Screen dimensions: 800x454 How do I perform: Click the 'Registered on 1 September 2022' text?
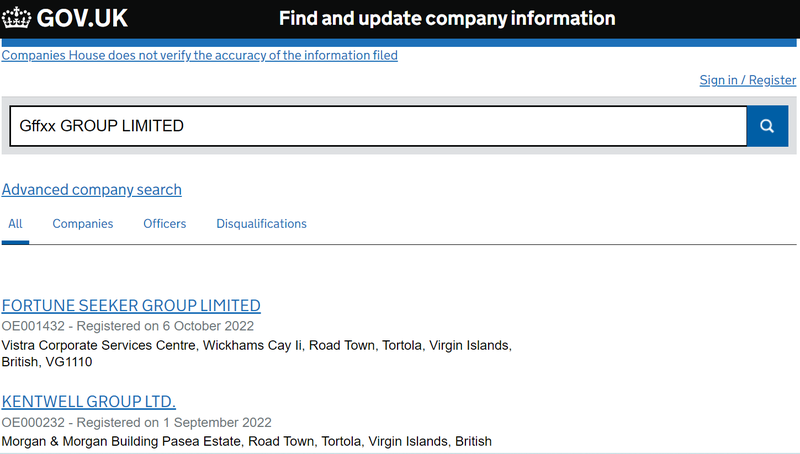pyautogui.click(x=174, y=422)
